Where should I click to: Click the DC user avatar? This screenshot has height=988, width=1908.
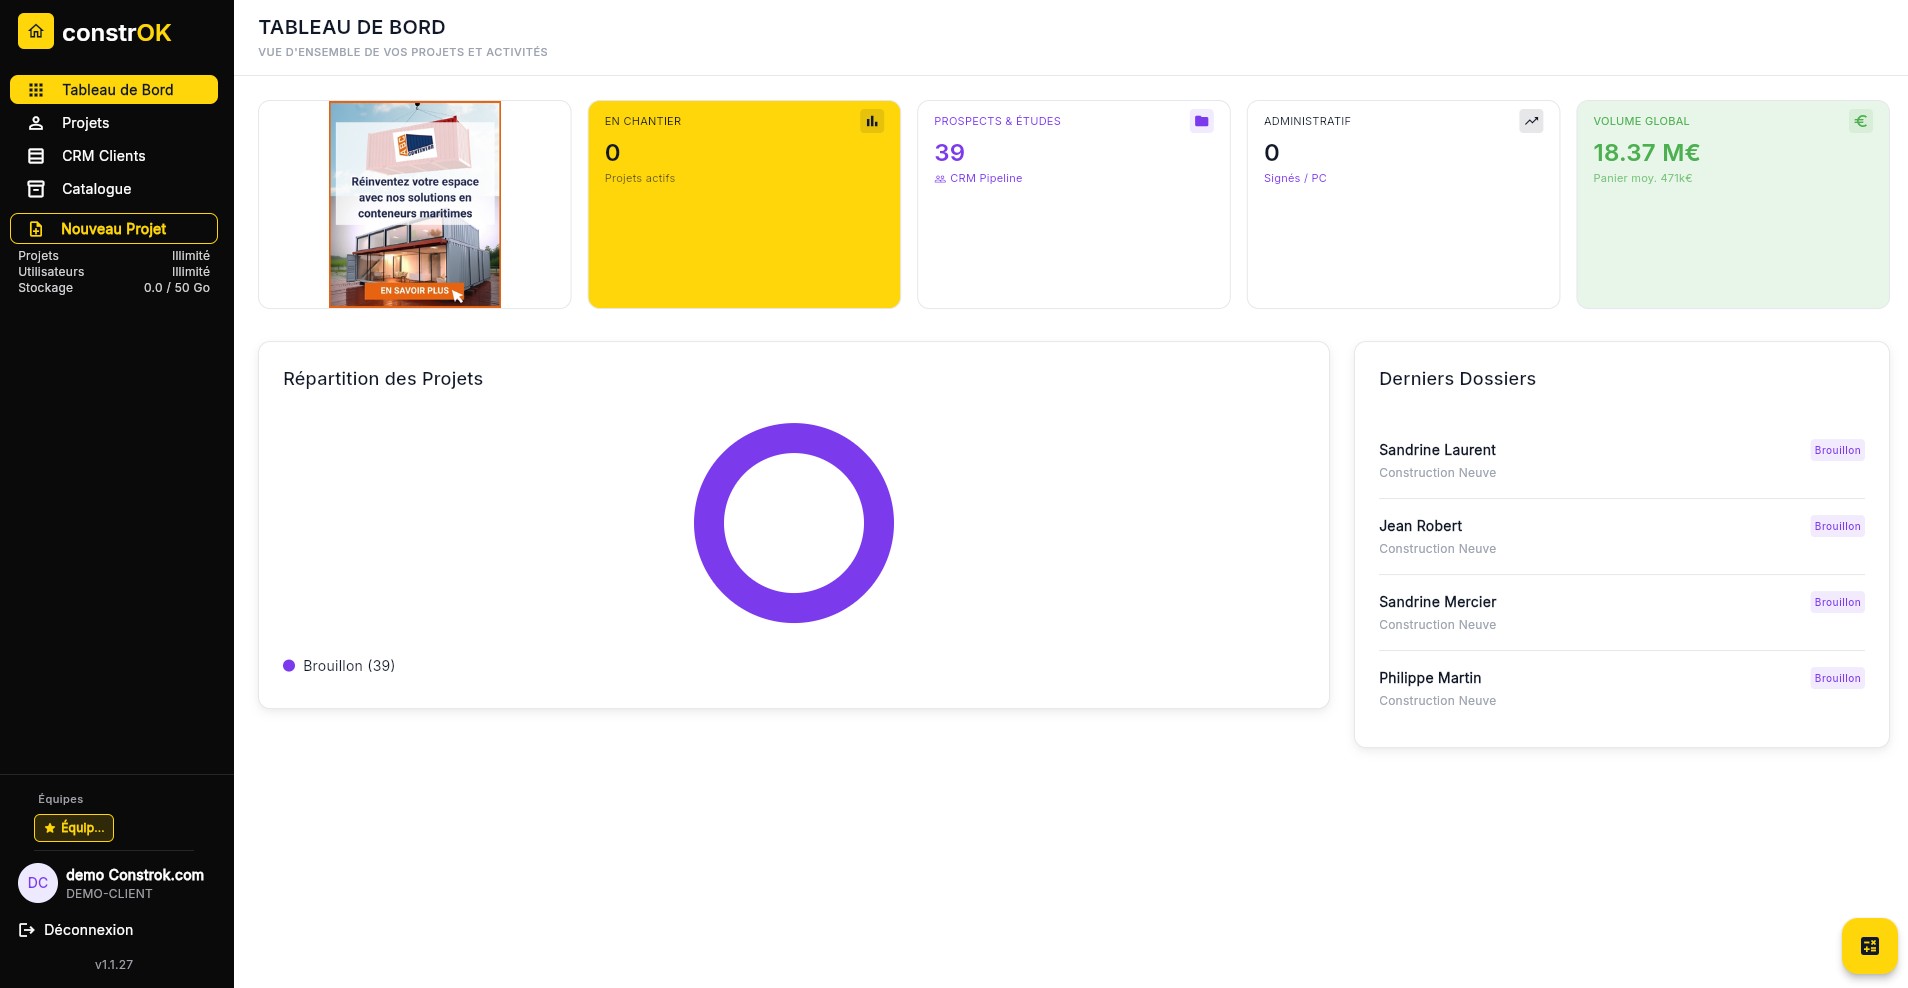point(38,883)
